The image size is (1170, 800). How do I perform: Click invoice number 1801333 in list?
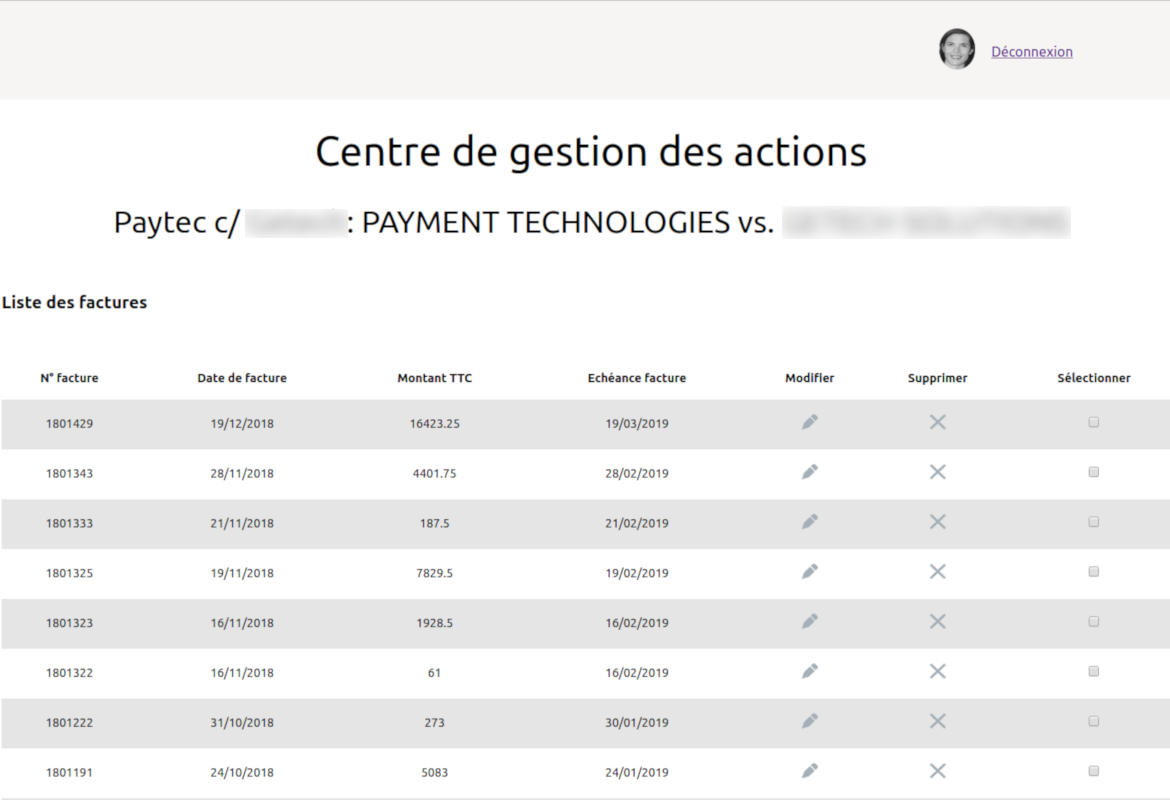pyautogui.click(x=69, y=523)
